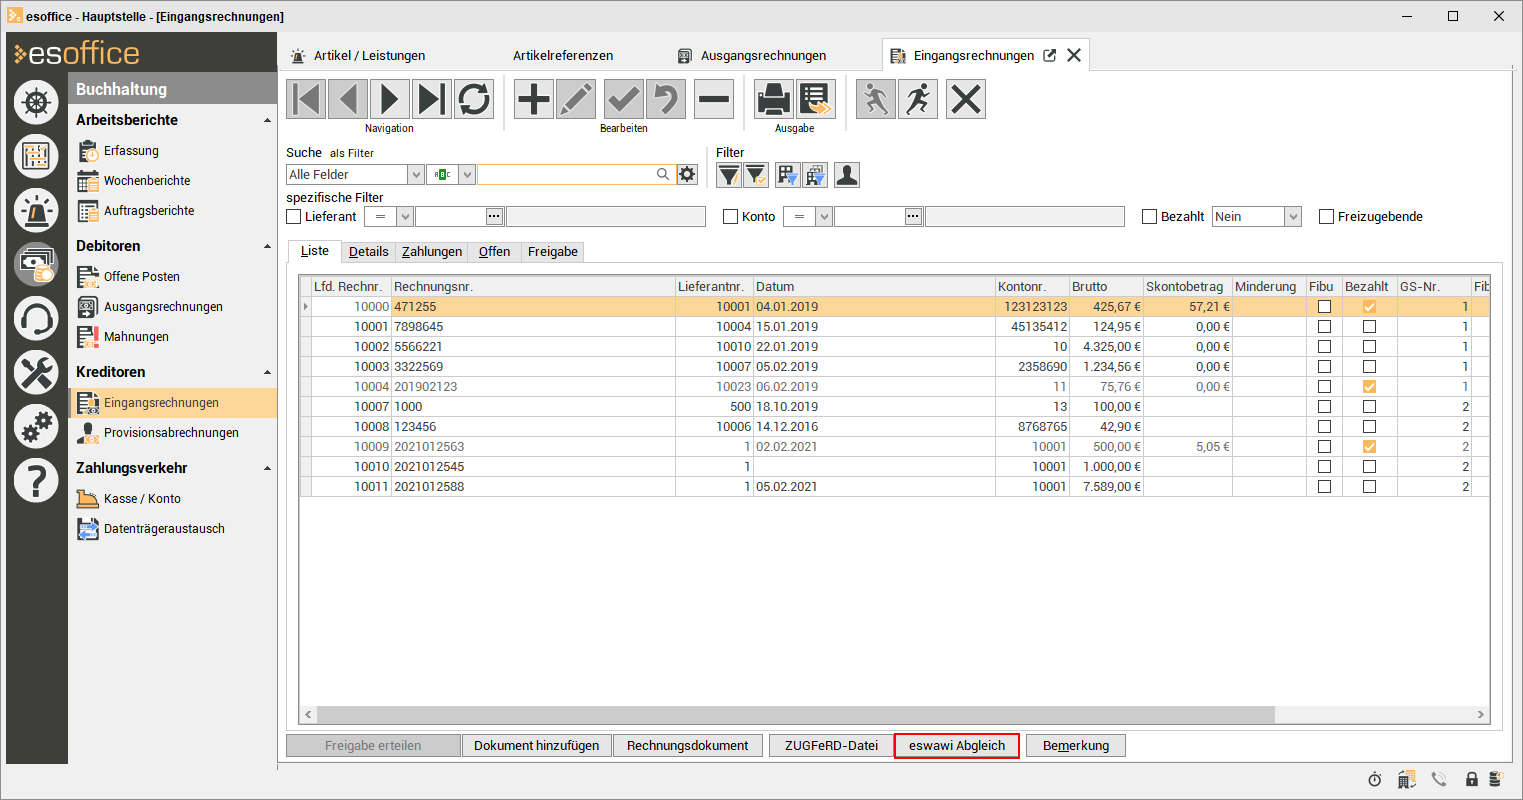Click horizontal scrollbar of invoice table

click(796, 714)
